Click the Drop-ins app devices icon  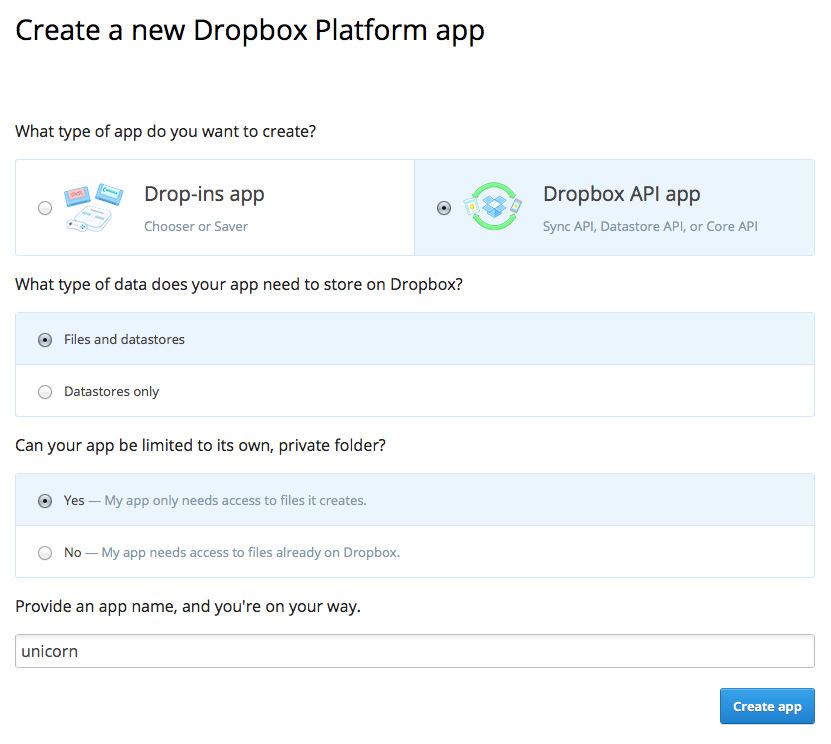coord(94,208)
